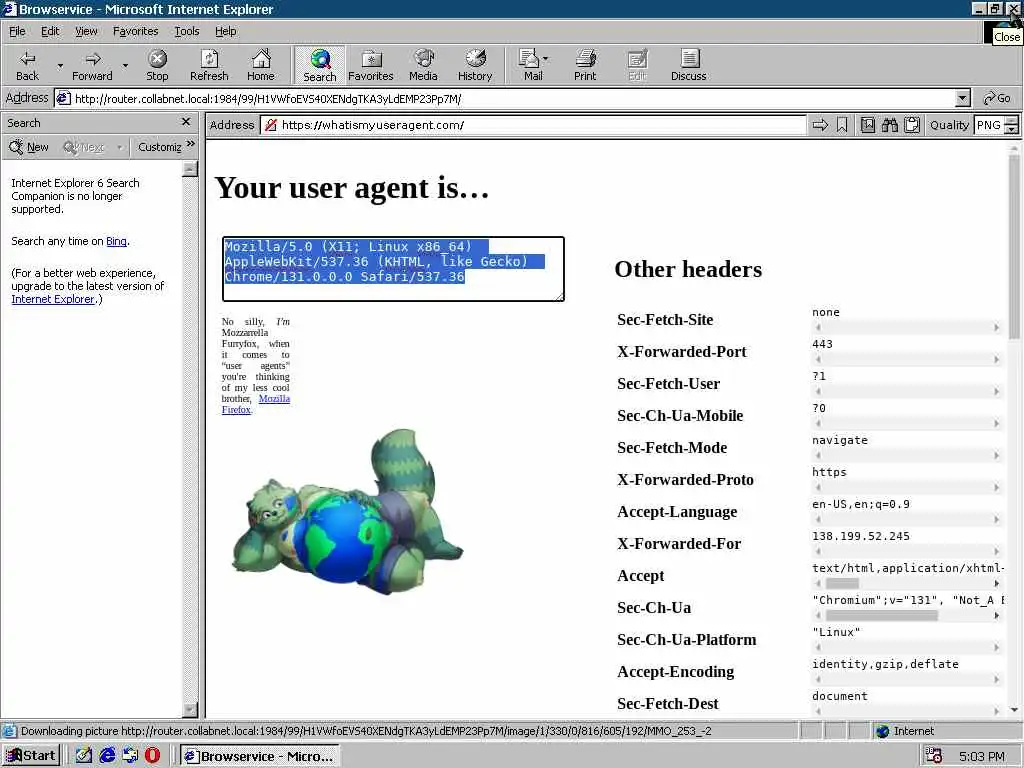Decrease Quality with the down stepper arrow

pos(1012,129)
